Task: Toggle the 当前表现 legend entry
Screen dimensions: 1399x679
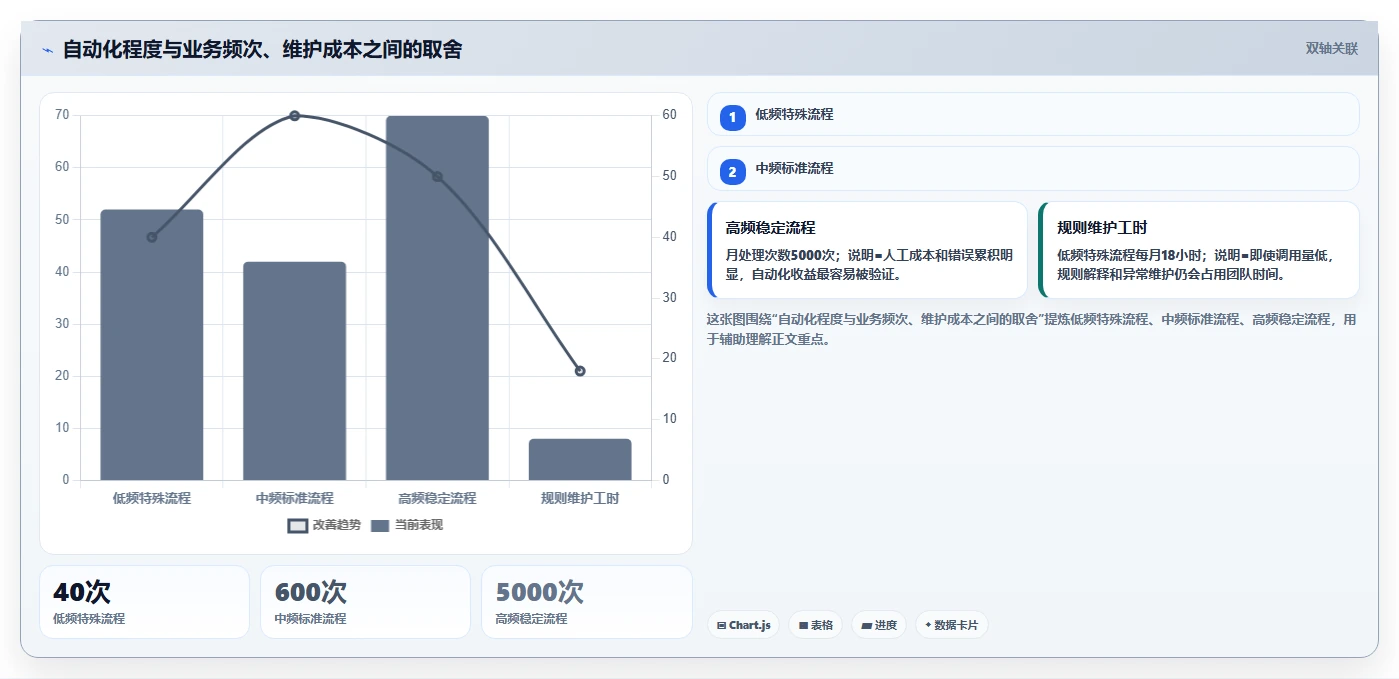Action: coord(407,525)
